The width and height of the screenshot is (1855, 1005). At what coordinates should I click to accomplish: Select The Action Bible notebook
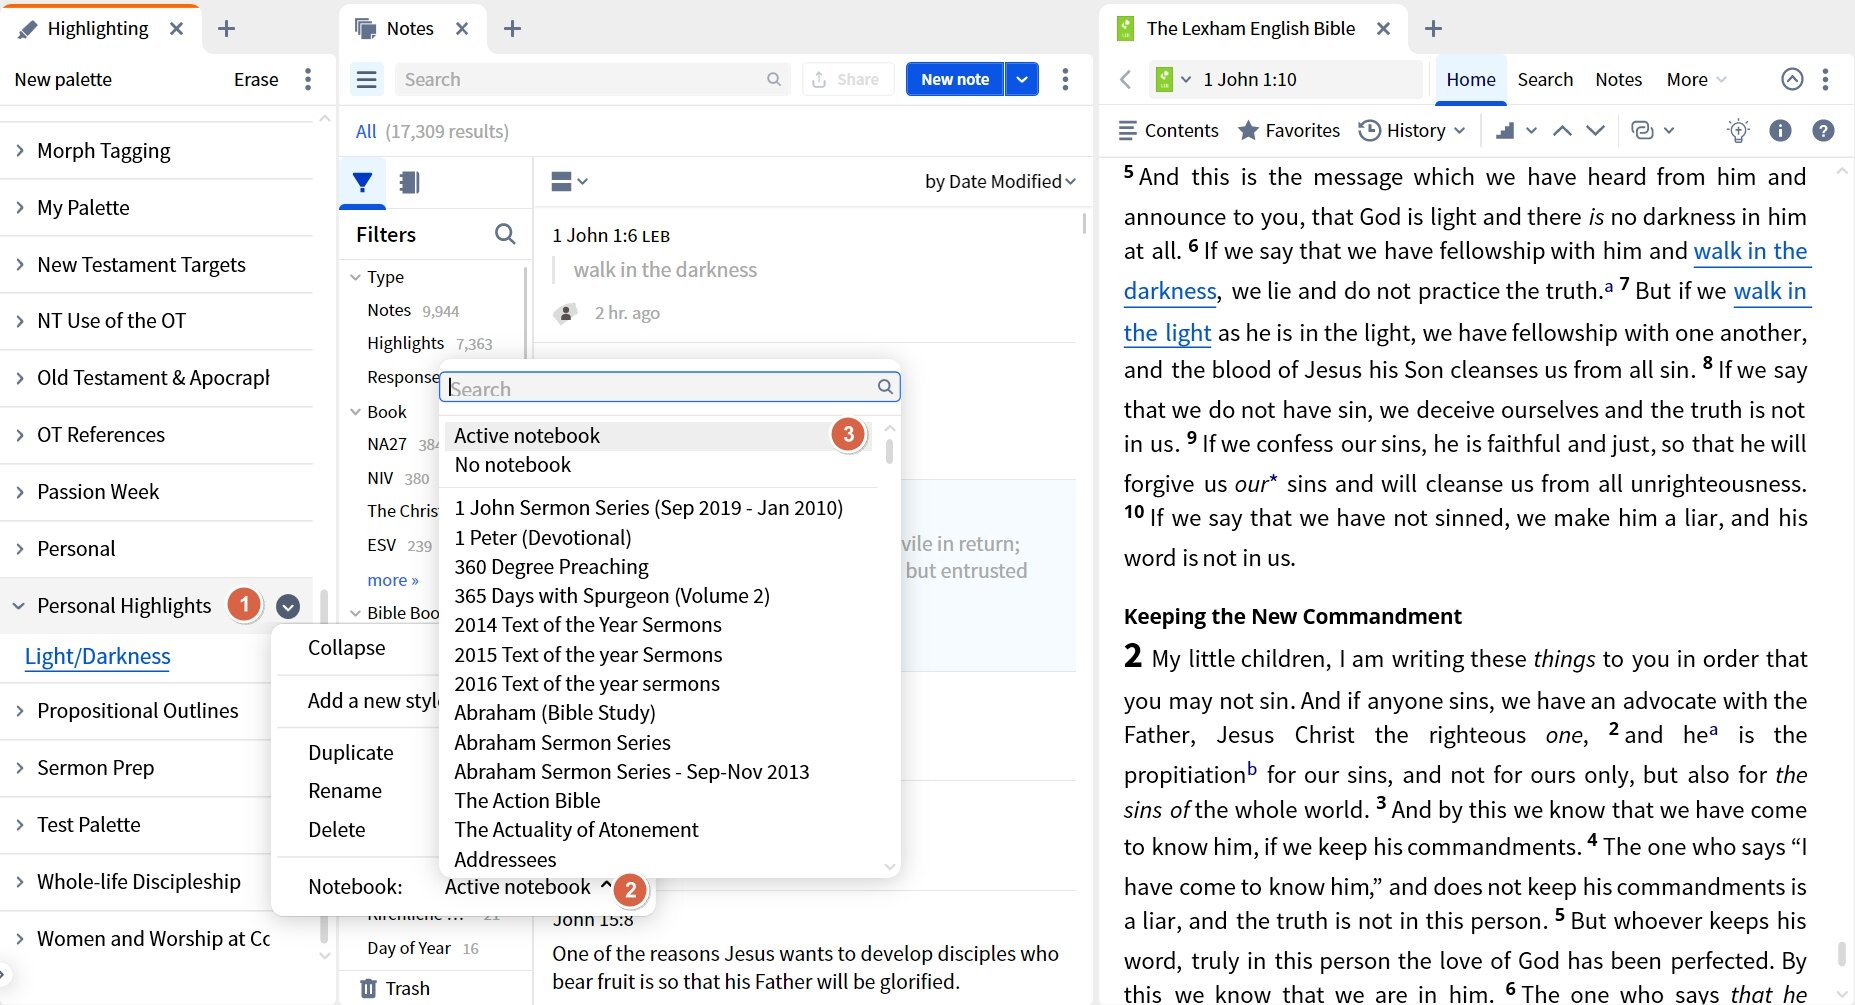pyautogui.click(x=527, y=800)
